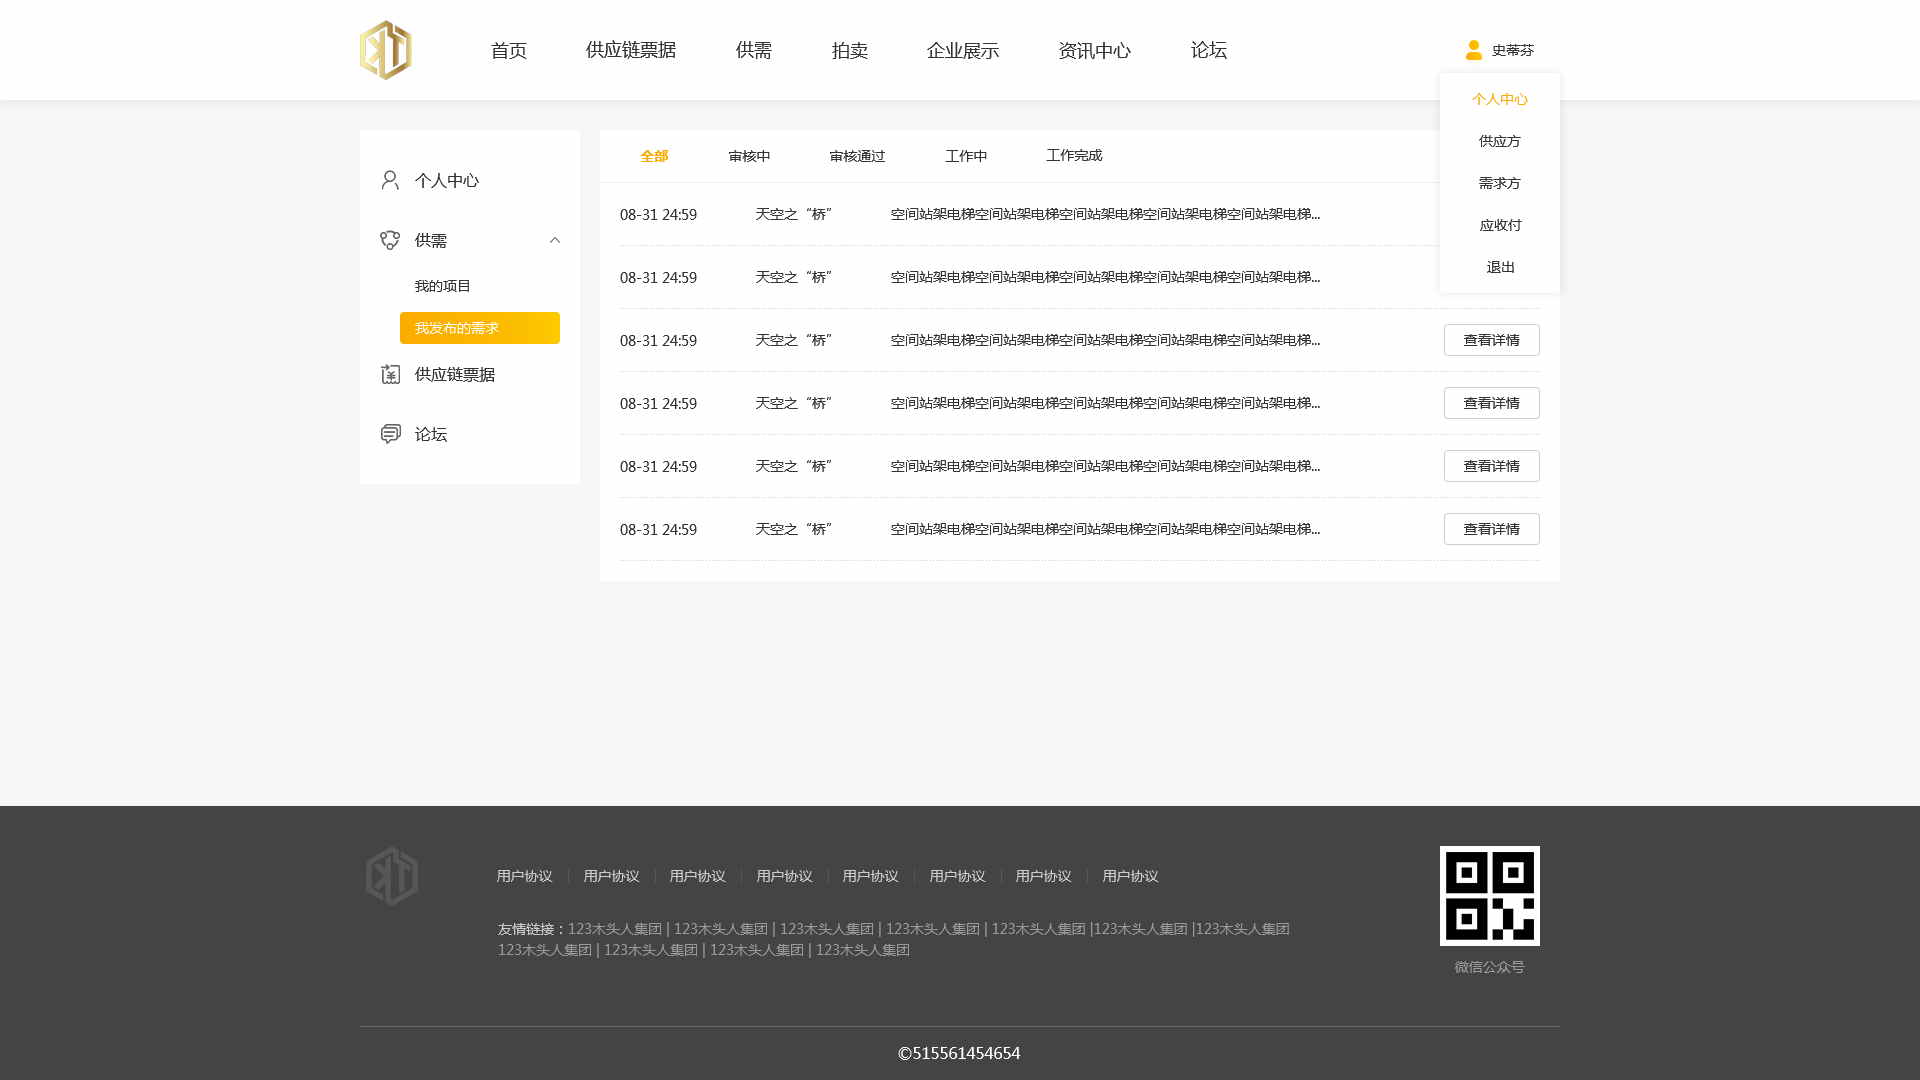Switch to the 审核中 tab
This screenshot has width=1920, height=1080.
click(749, 156)
